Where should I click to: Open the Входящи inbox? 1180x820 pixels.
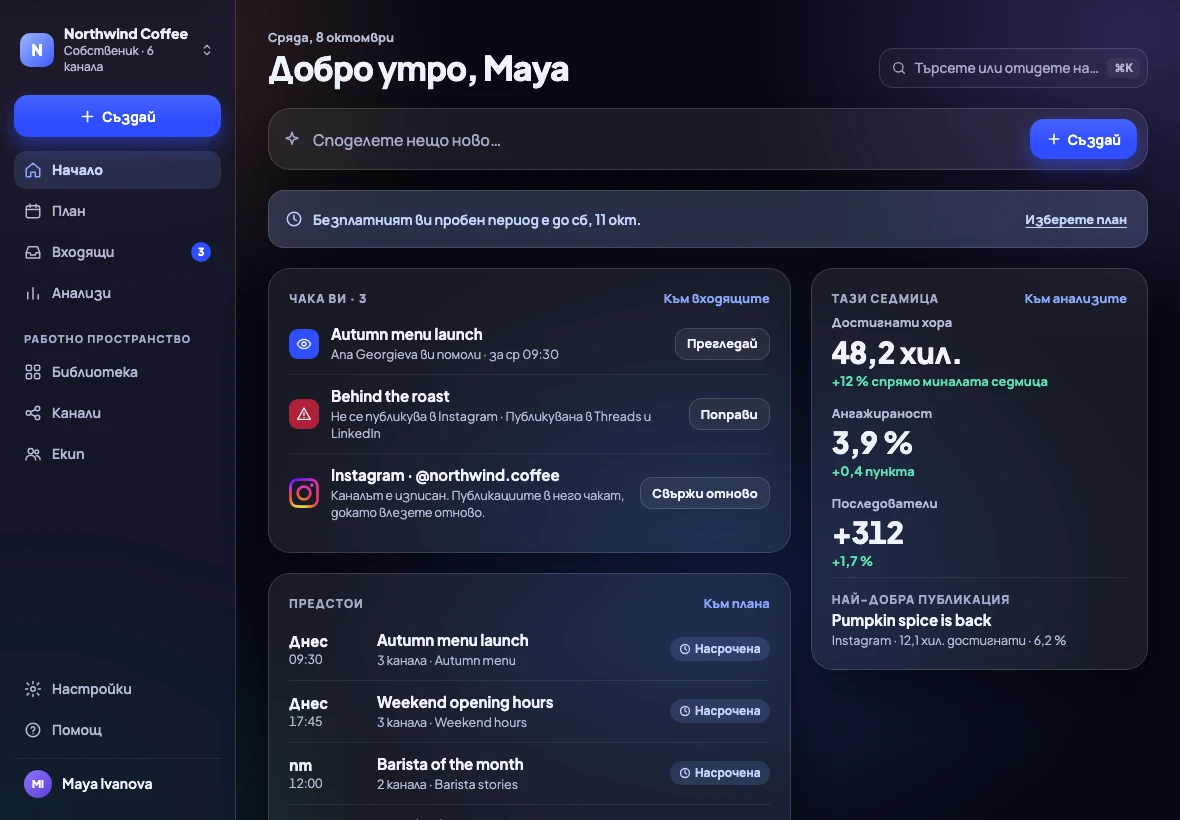coord(117,252)
